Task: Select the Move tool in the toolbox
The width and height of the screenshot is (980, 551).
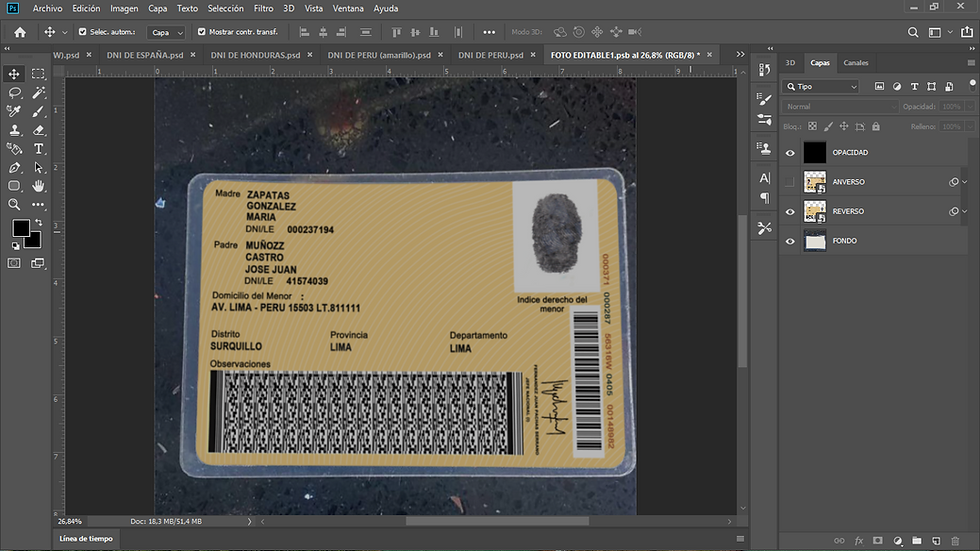Action: click(x=14, y=74)
